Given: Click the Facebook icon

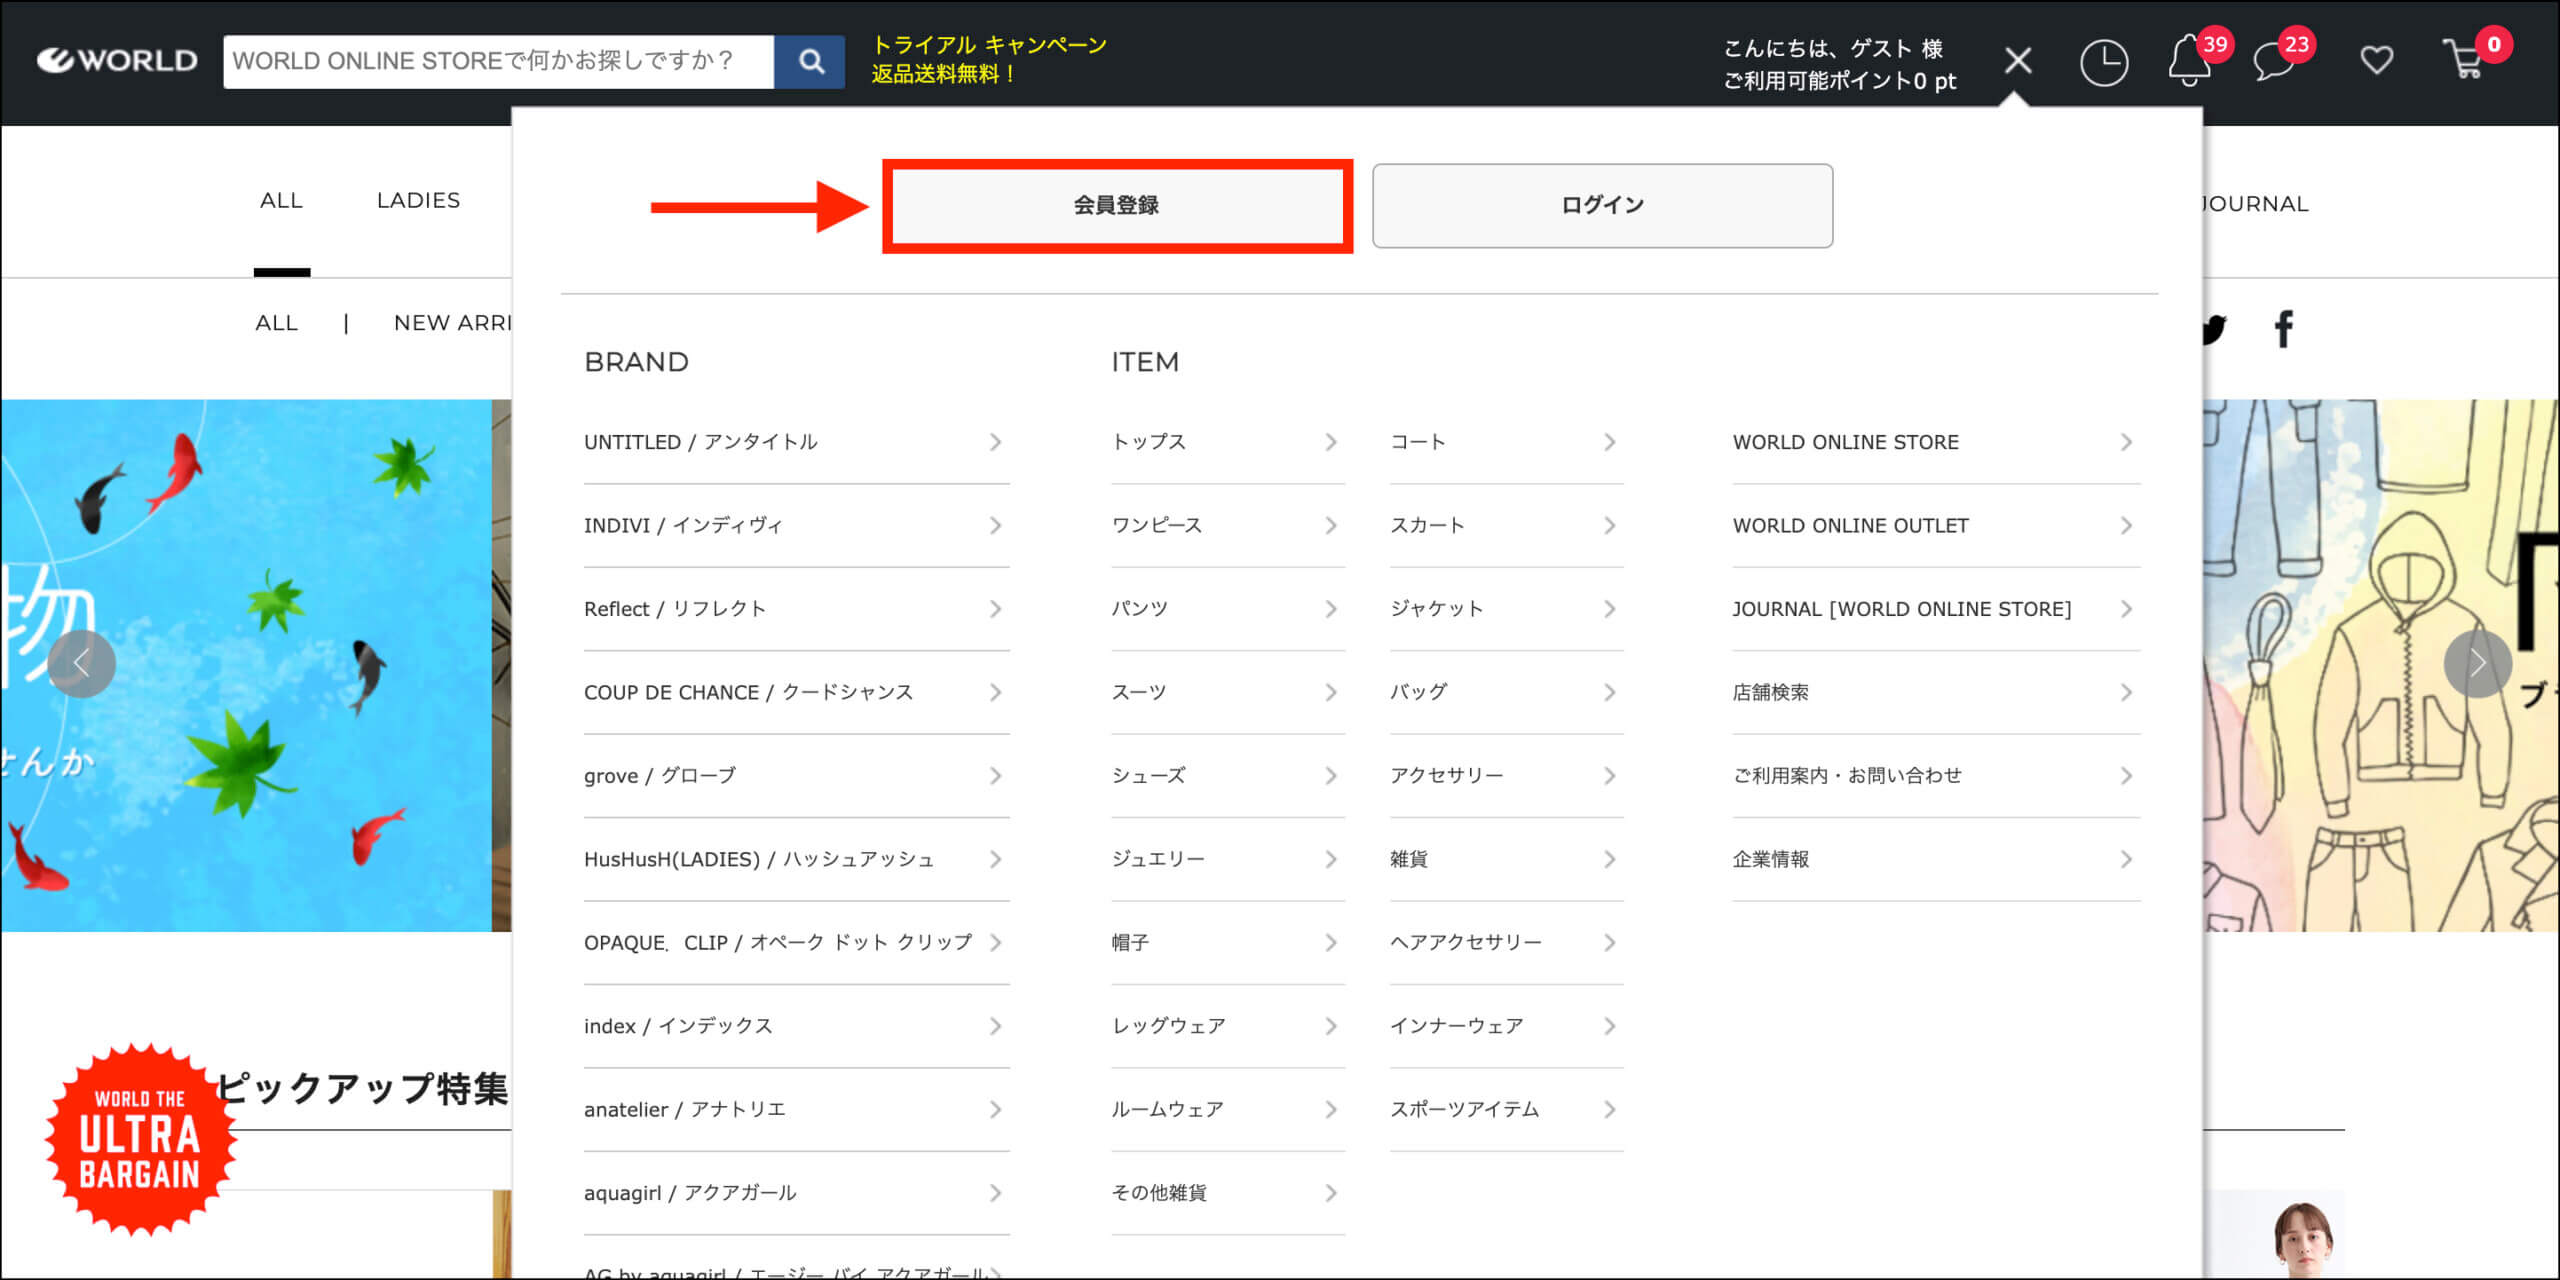Looking at the screenshot, I should (x=2283, y=329).
